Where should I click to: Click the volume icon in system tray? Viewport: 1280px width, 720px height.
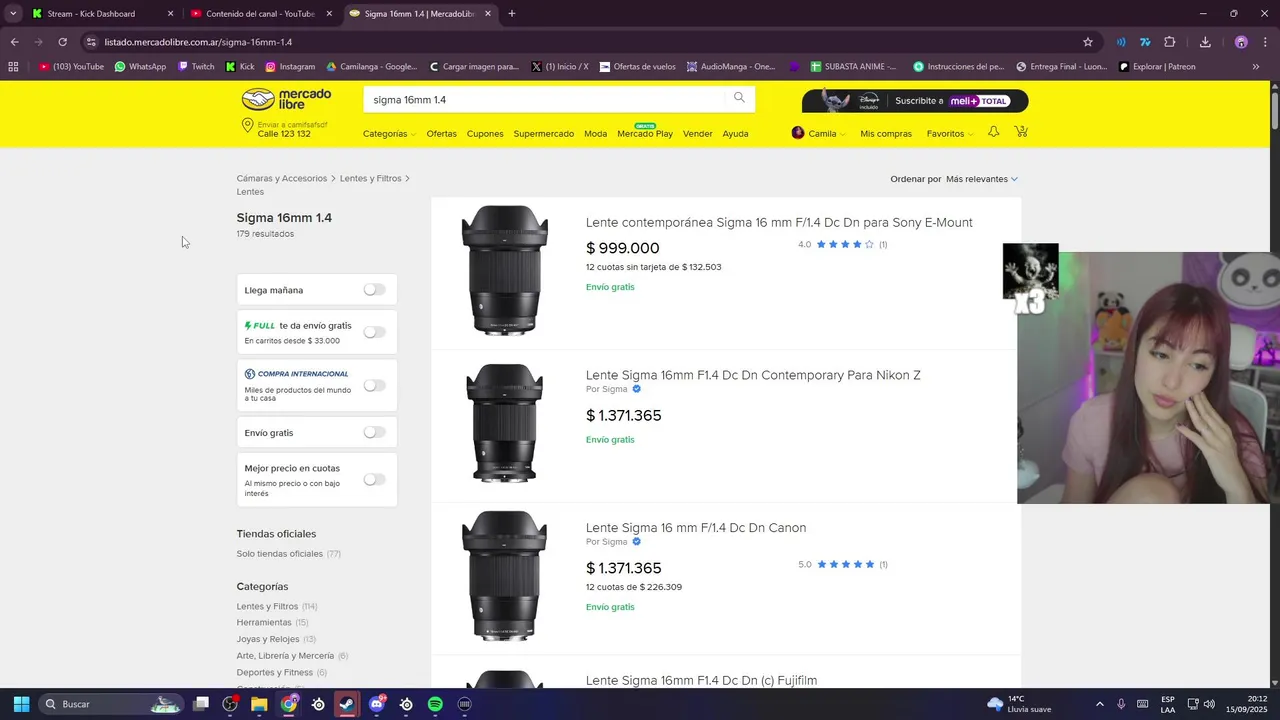click(1210, 704)
